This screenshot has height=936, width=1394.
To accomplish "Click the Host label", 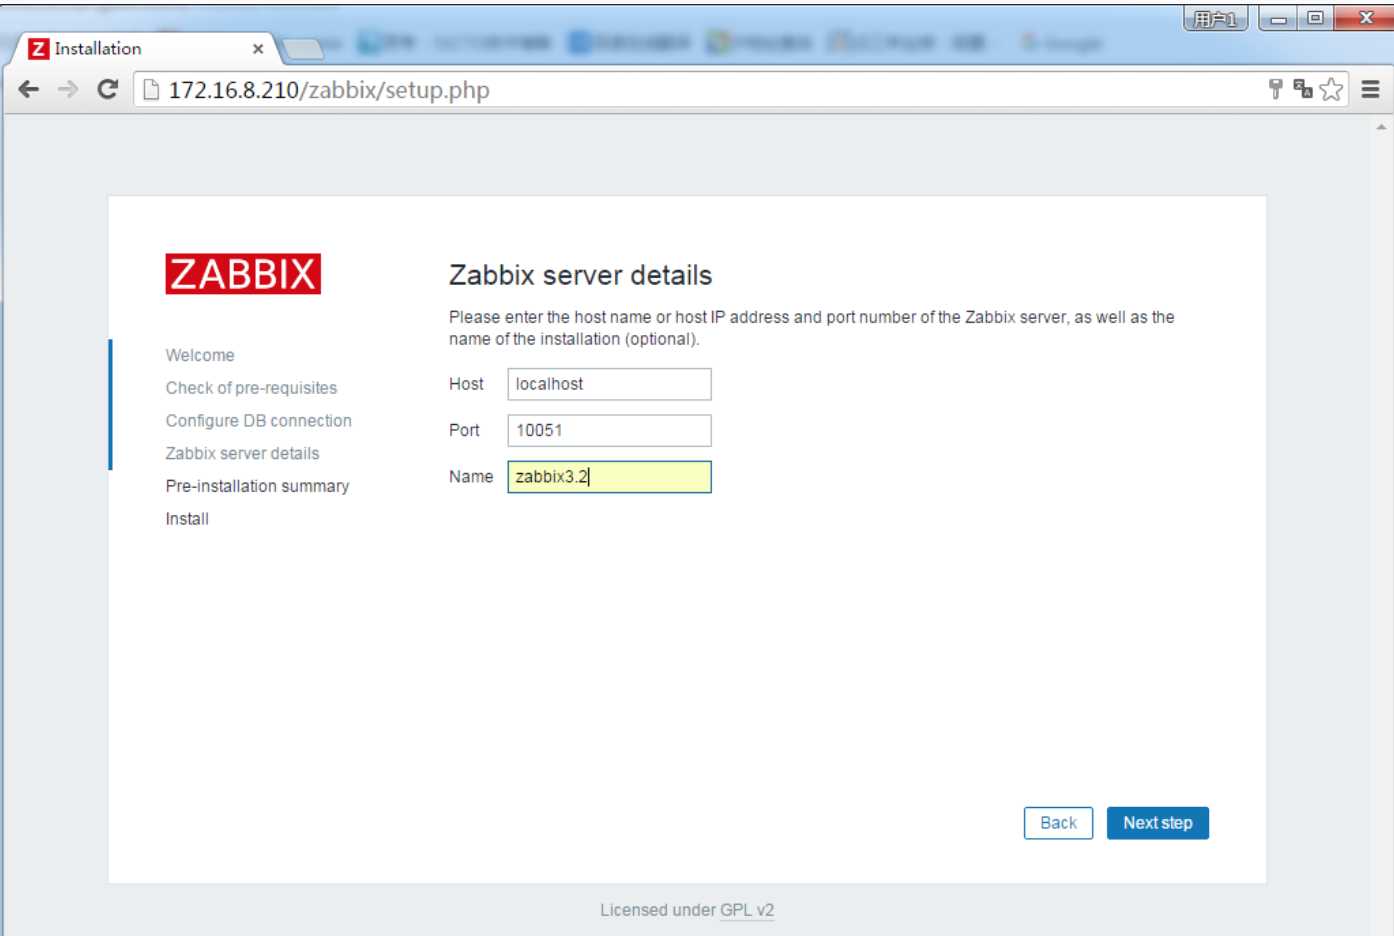I will click(x=466, y=384).
